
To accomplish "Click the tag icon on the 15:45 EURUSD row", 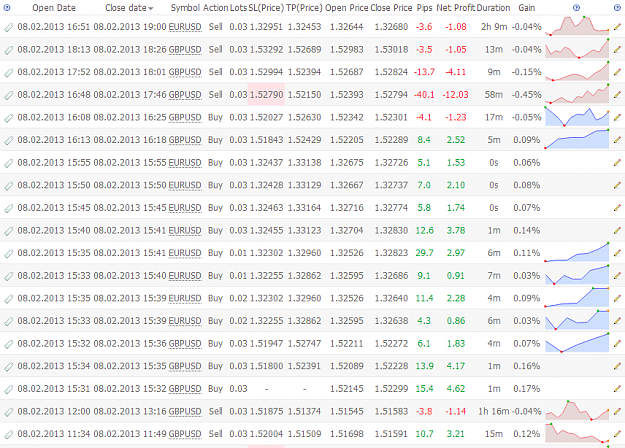I will tap(8, 208).
